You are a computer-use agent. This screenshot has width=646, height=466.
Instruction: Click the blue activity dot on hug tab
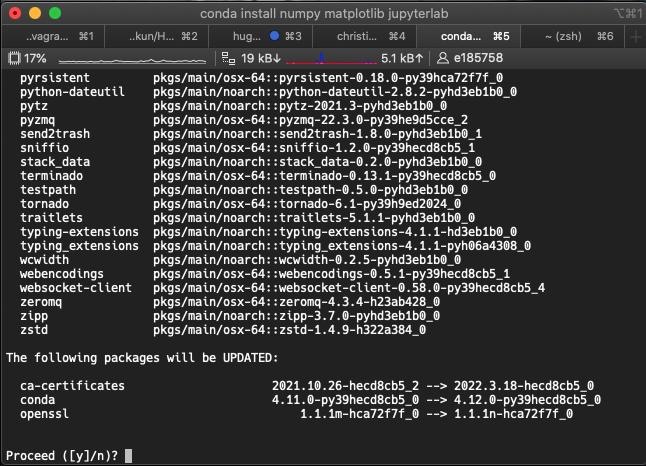274,36
